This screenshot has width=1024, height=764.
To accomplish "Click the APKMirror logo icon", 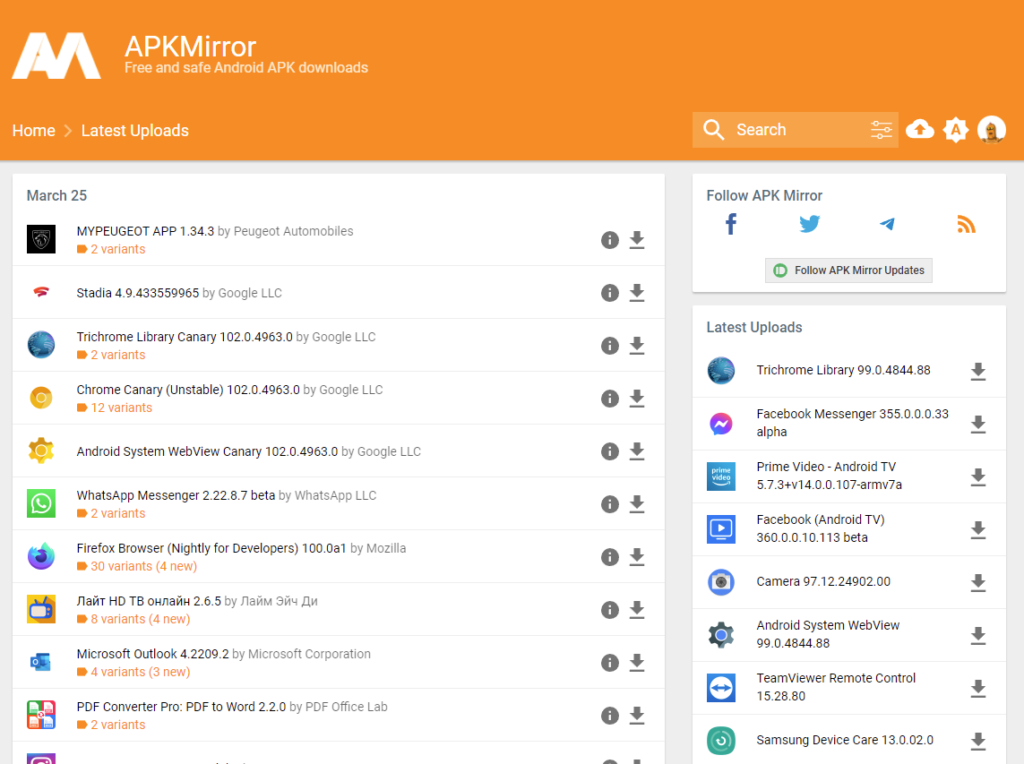I will click(57, 56).
